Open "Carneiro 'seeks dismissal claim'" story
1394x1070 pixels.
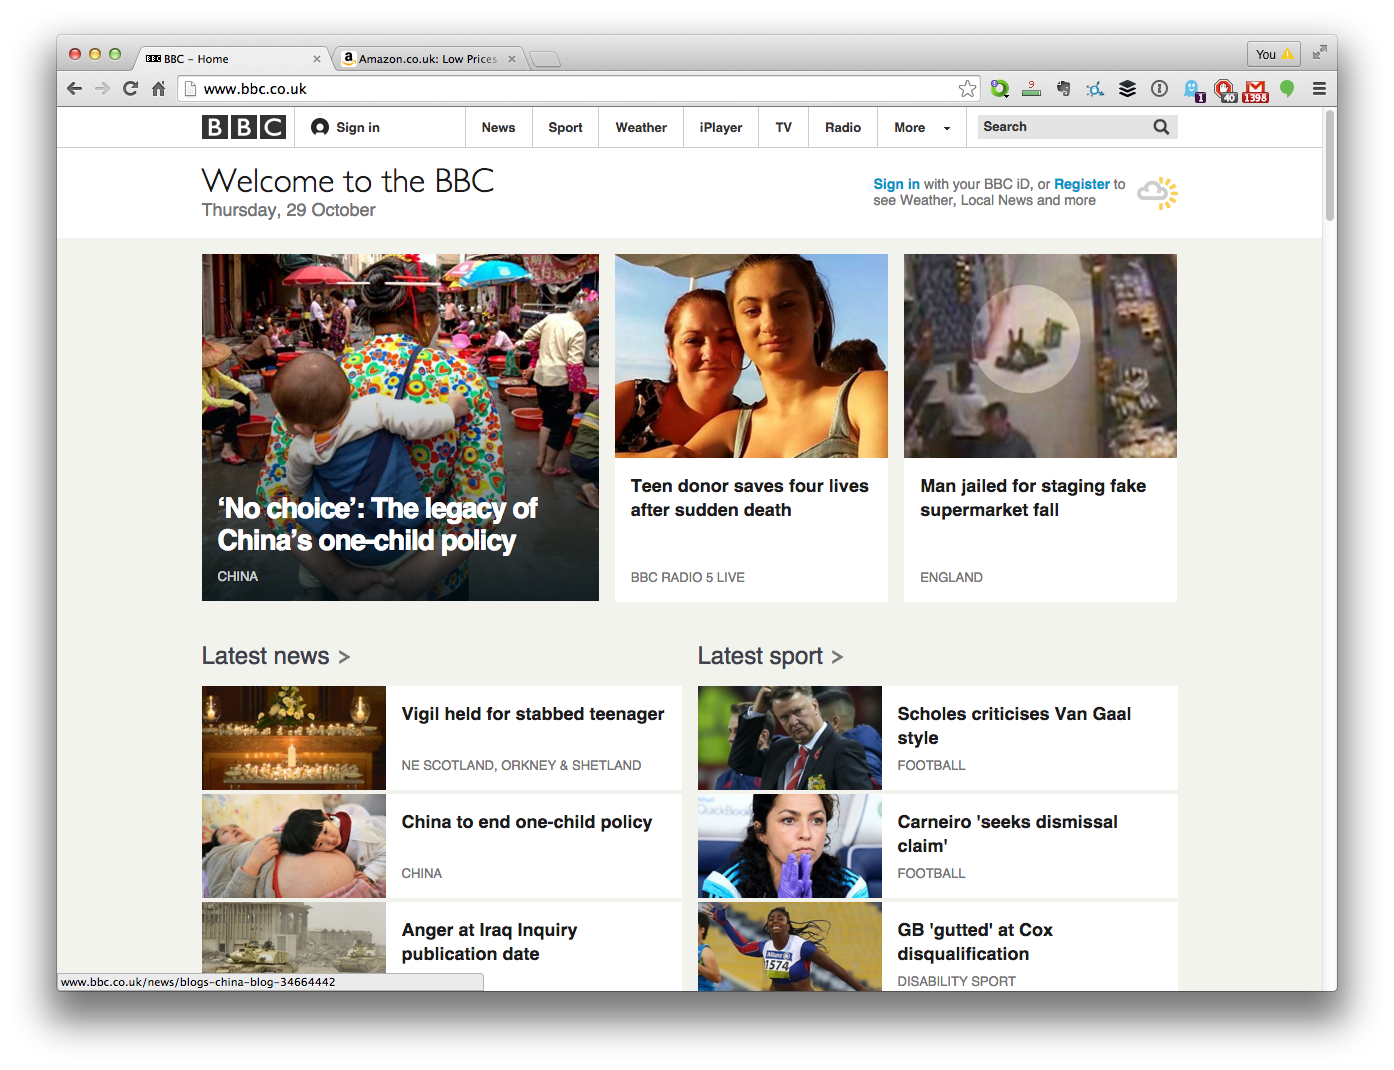click(x=1007, y=834)
